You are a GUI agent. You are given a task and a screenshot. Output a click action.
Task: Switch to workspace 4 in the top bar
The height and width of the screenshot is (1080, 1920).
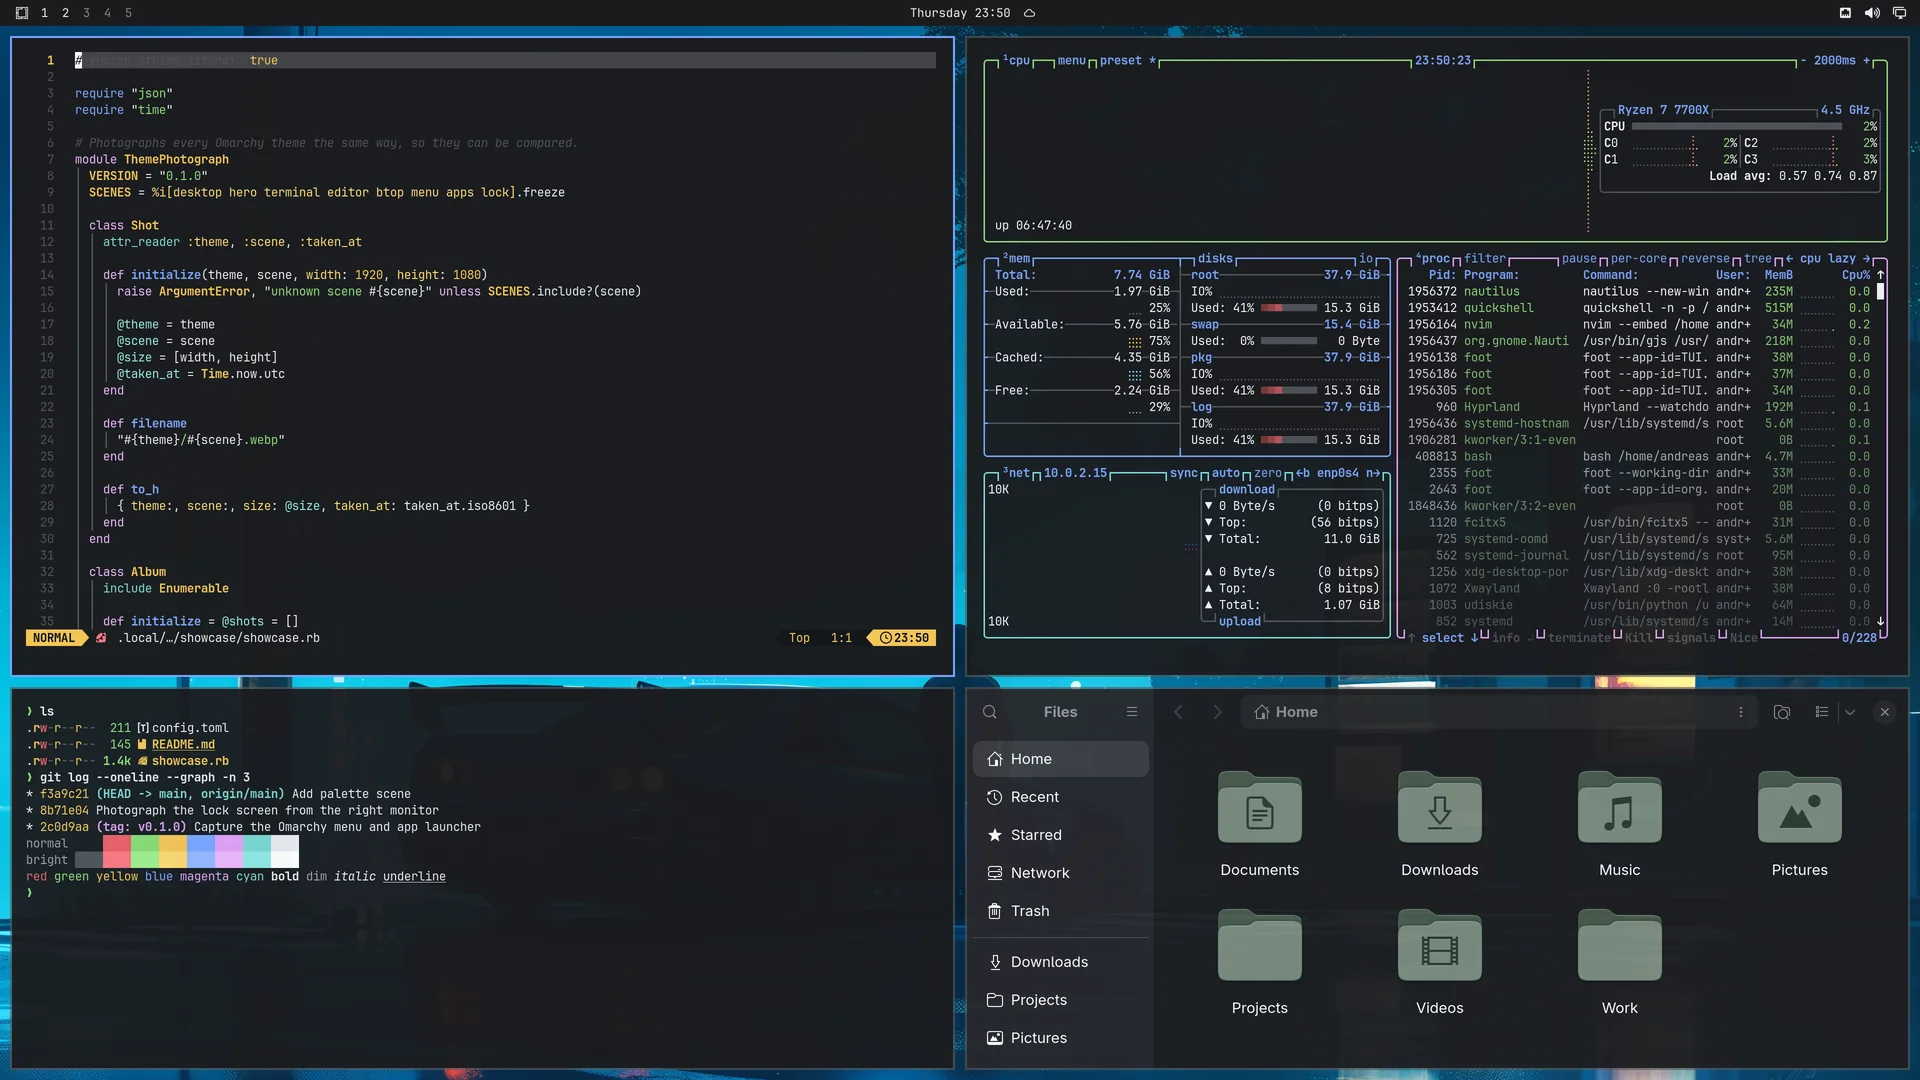tap(107, 13)
